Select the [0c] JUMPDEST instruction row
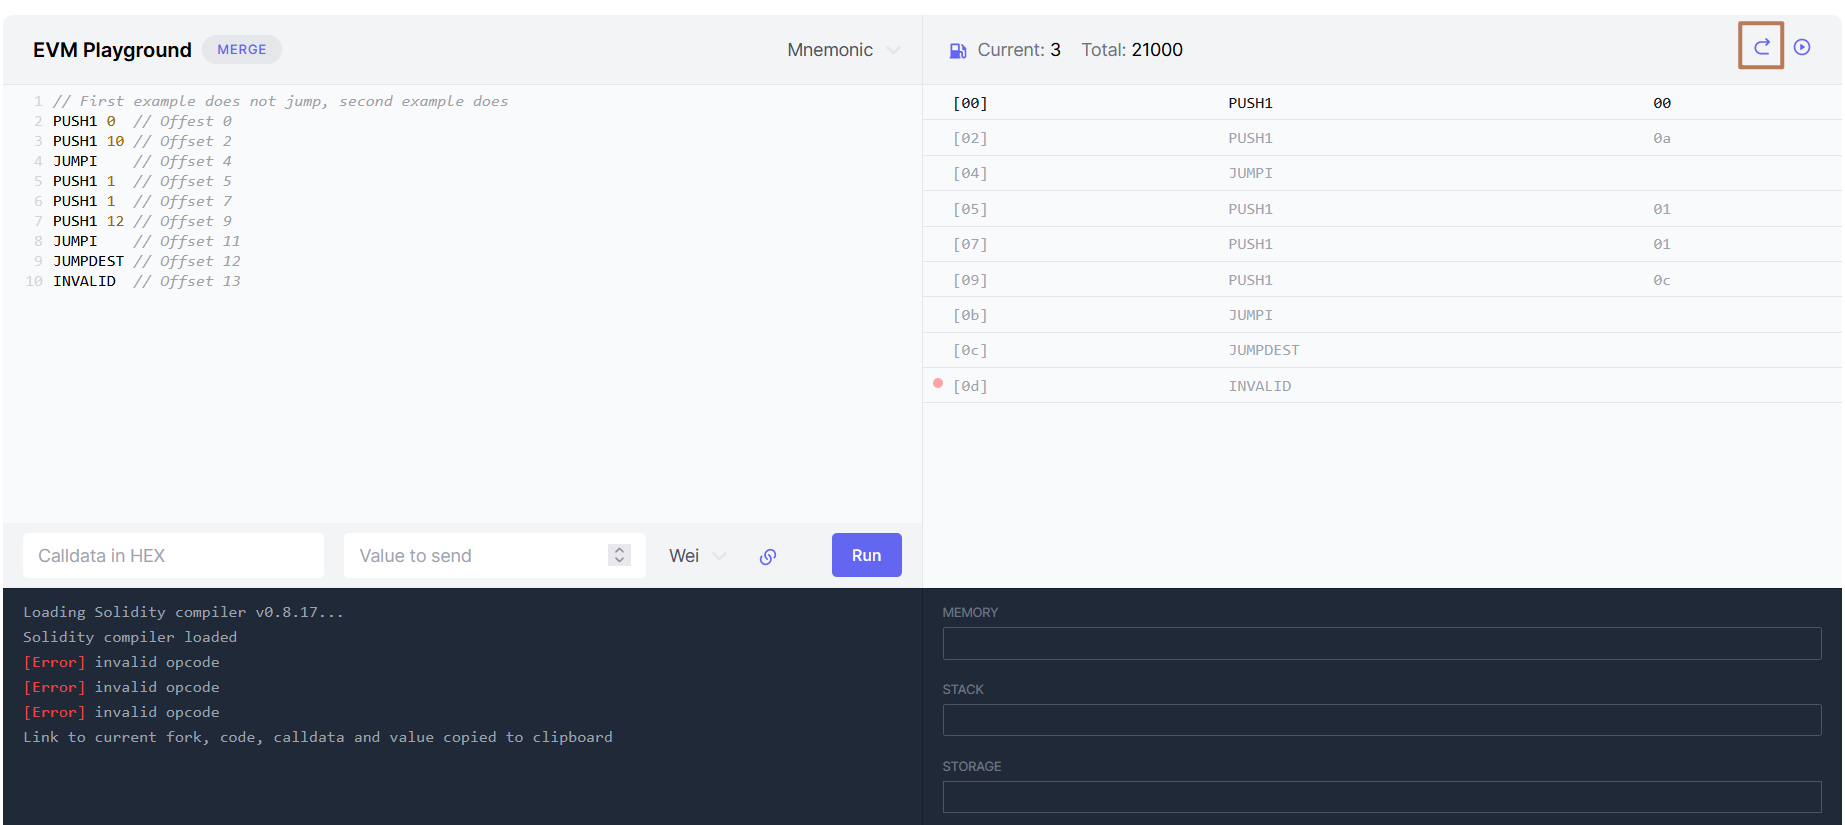Screen dimensions: 1845x825 click(x=1380, y=350)
